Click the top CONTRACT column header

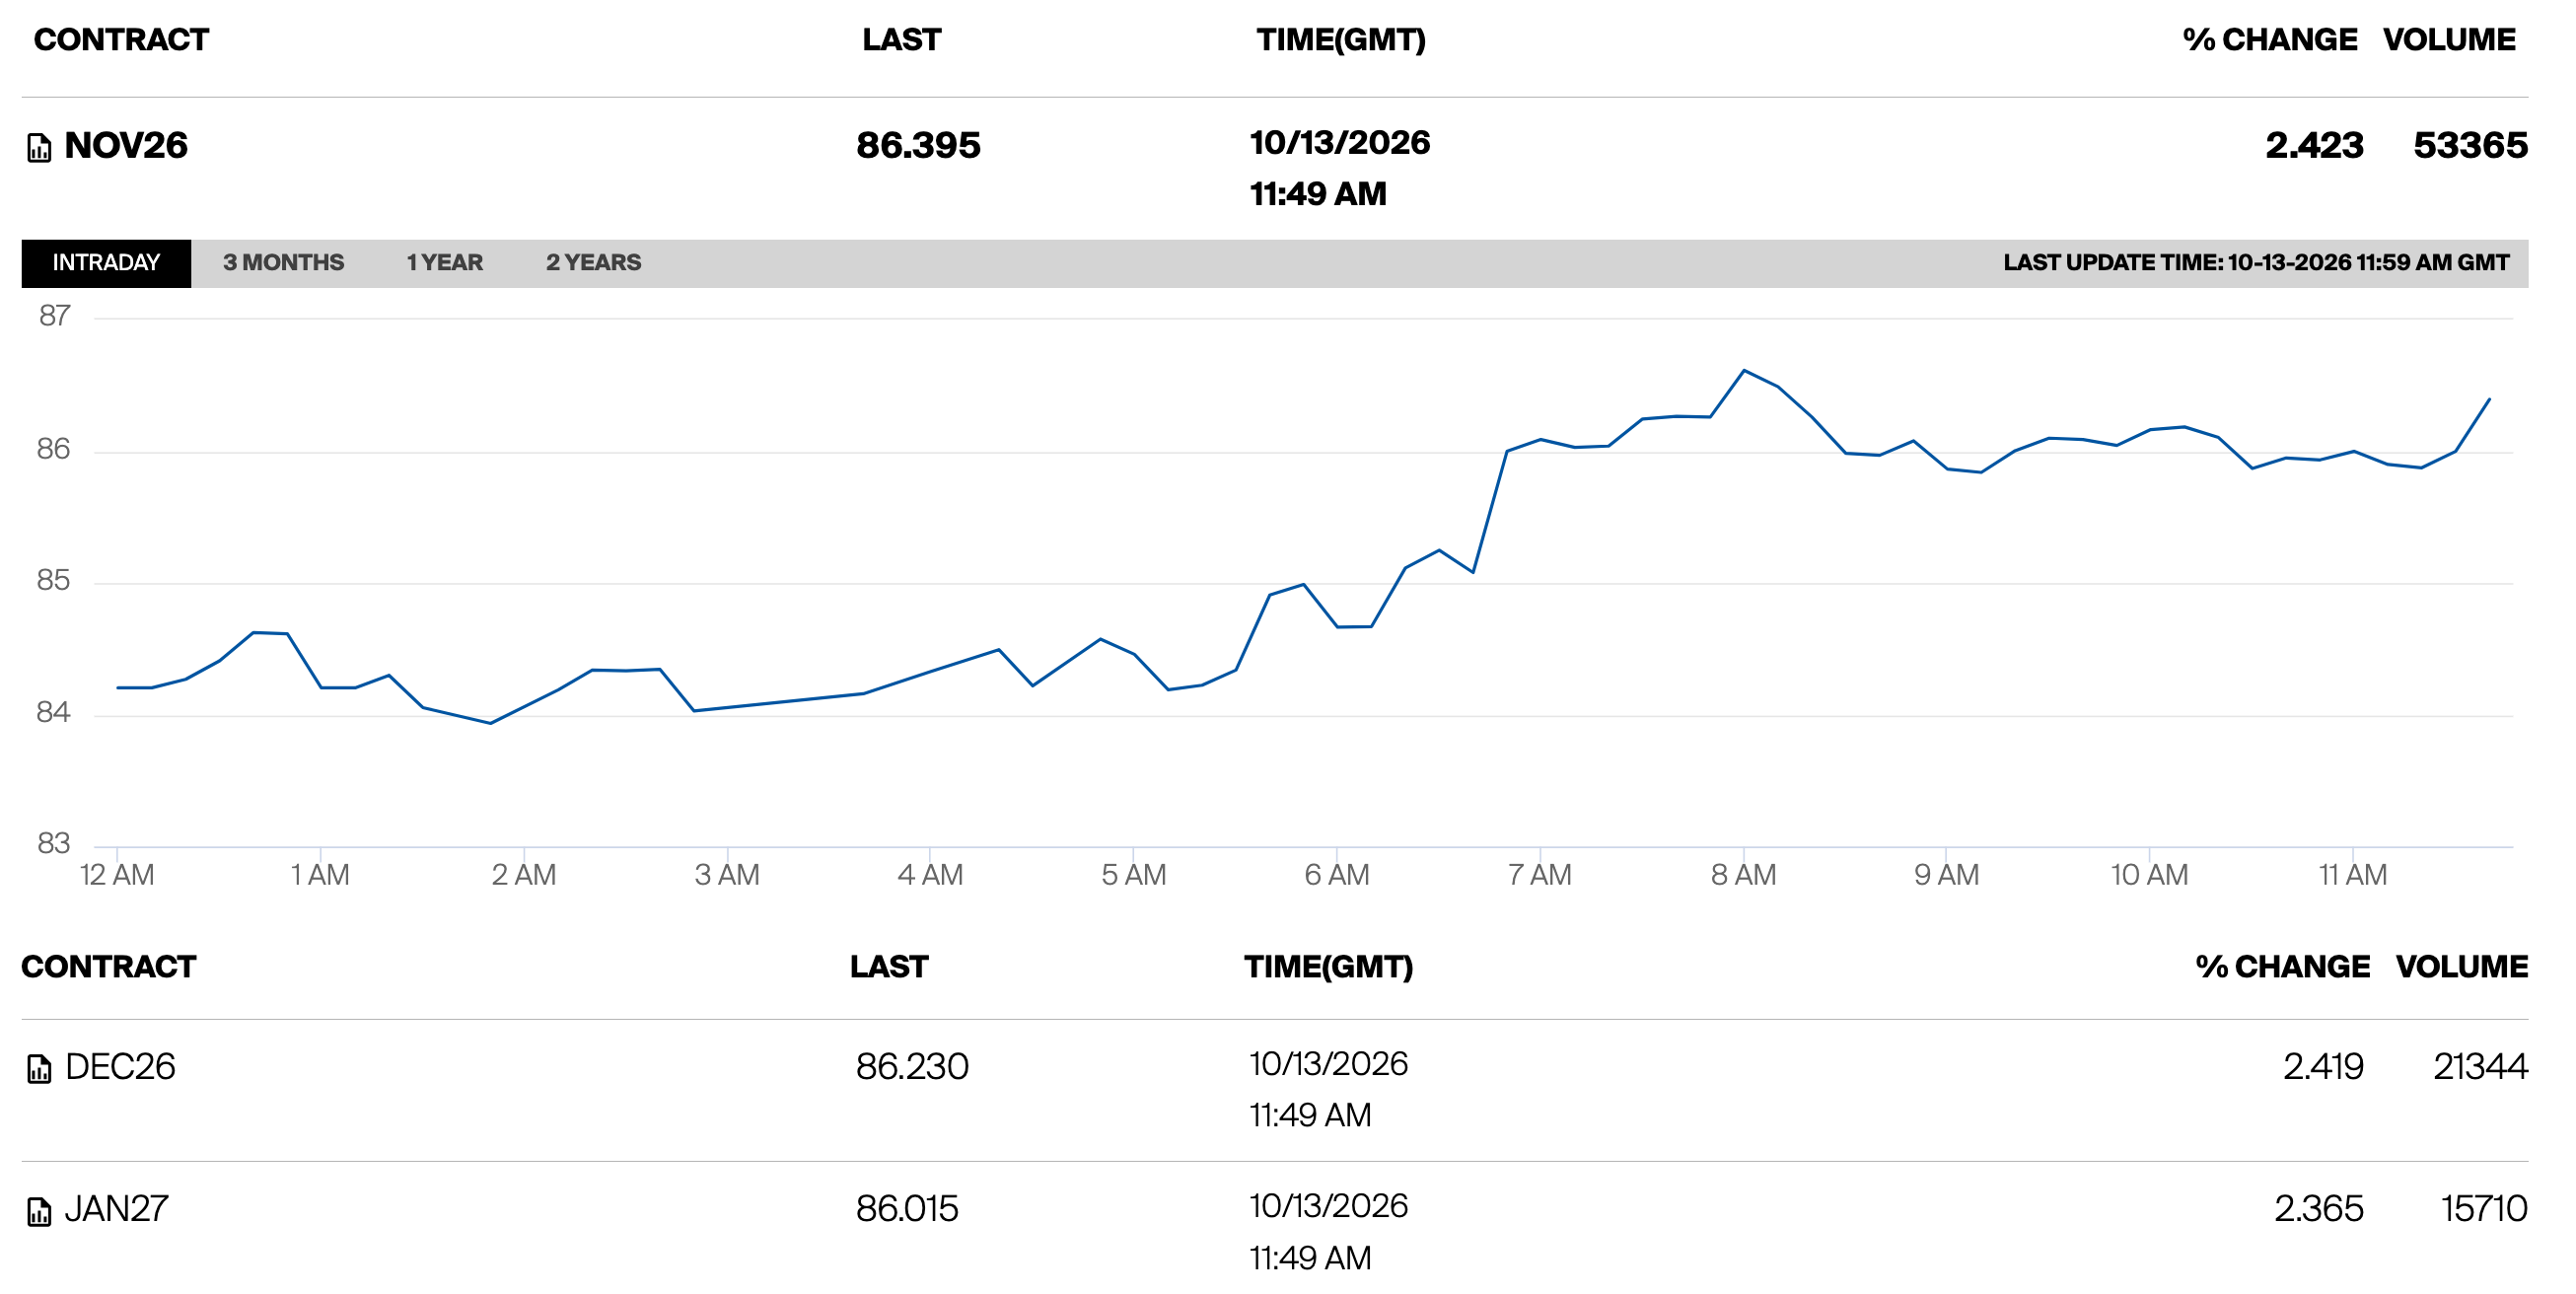pos(121,40)
